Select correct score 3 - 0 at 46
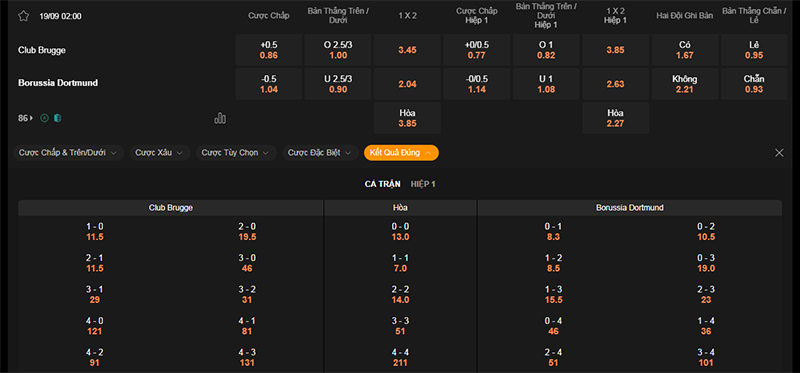800x373 pixels. pyautogui.click(x=247, y=263)
